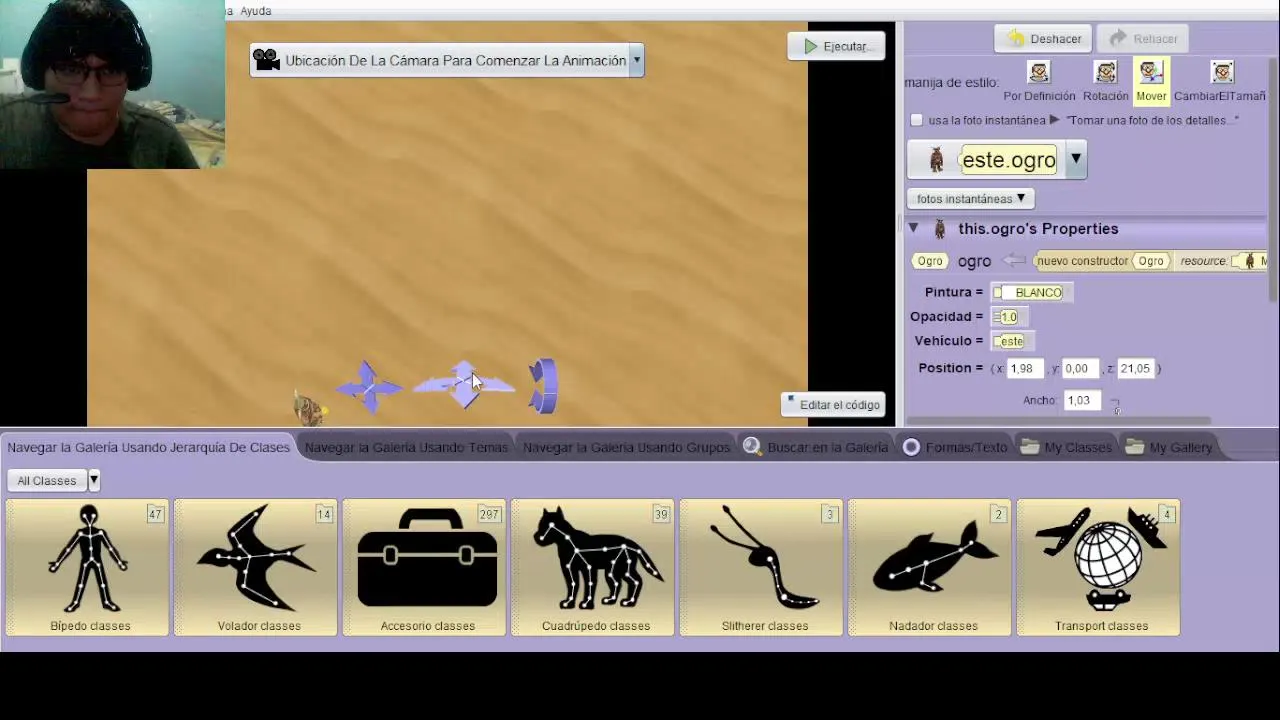Open the camera viewpoint dropdown
The image size is (1280, 720).
(x=636, y=60)
